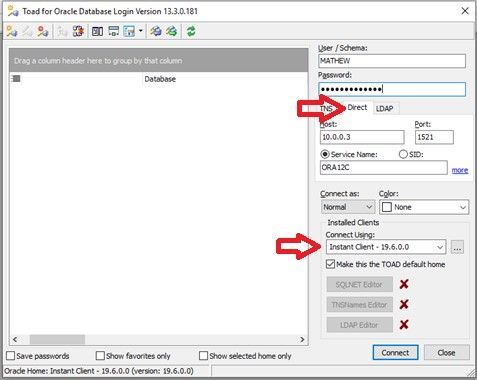This screenshot has height=380, width=477.
Task: Select the Direct connection tab
Action: (357, 108)
